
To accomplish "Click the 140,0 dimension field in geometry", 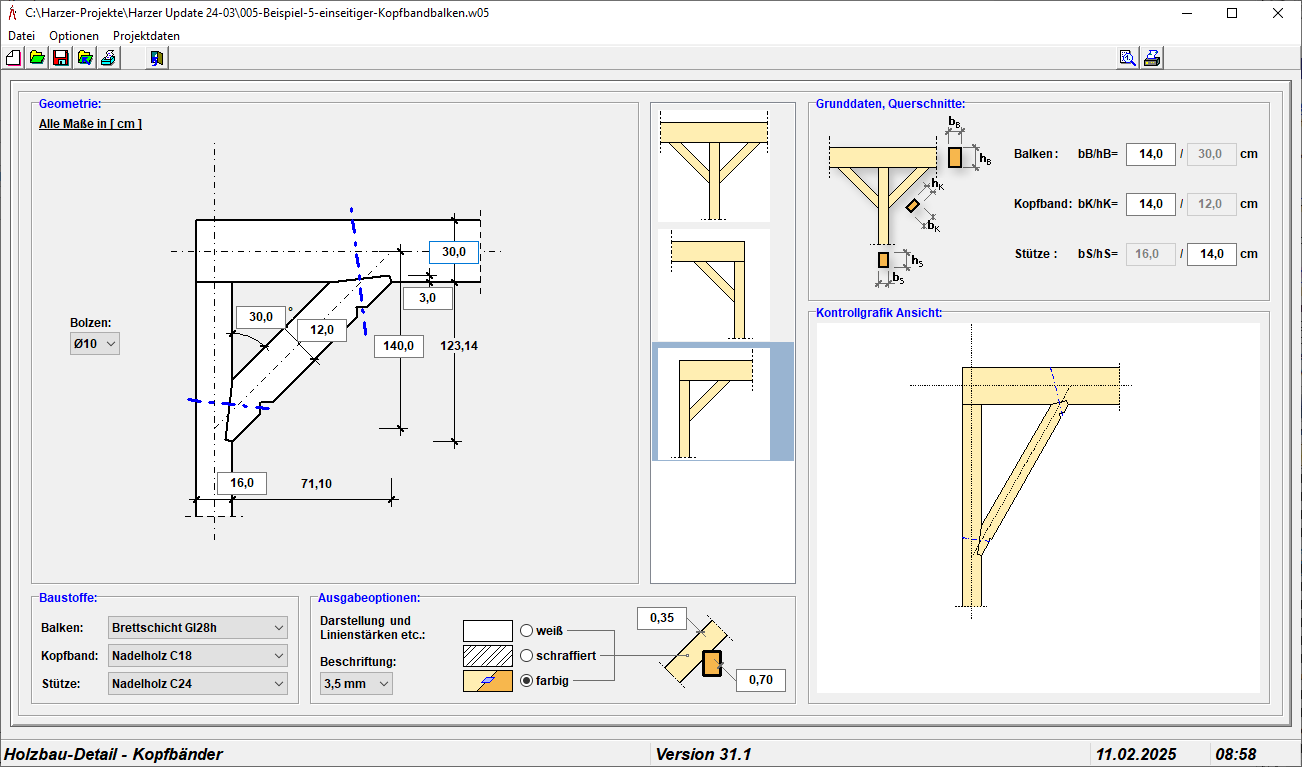I will tap(398, 346).
